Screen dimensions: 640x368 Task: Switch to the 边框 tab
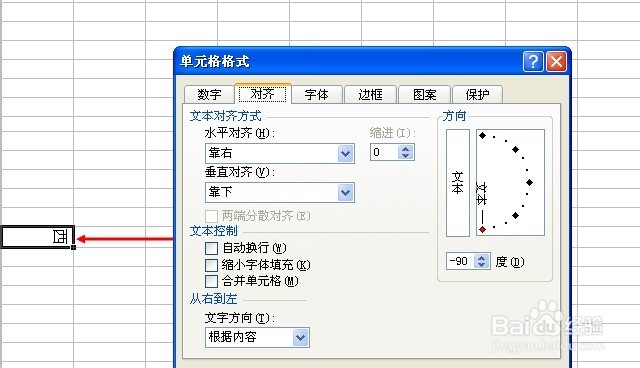[x=370, y=95]
